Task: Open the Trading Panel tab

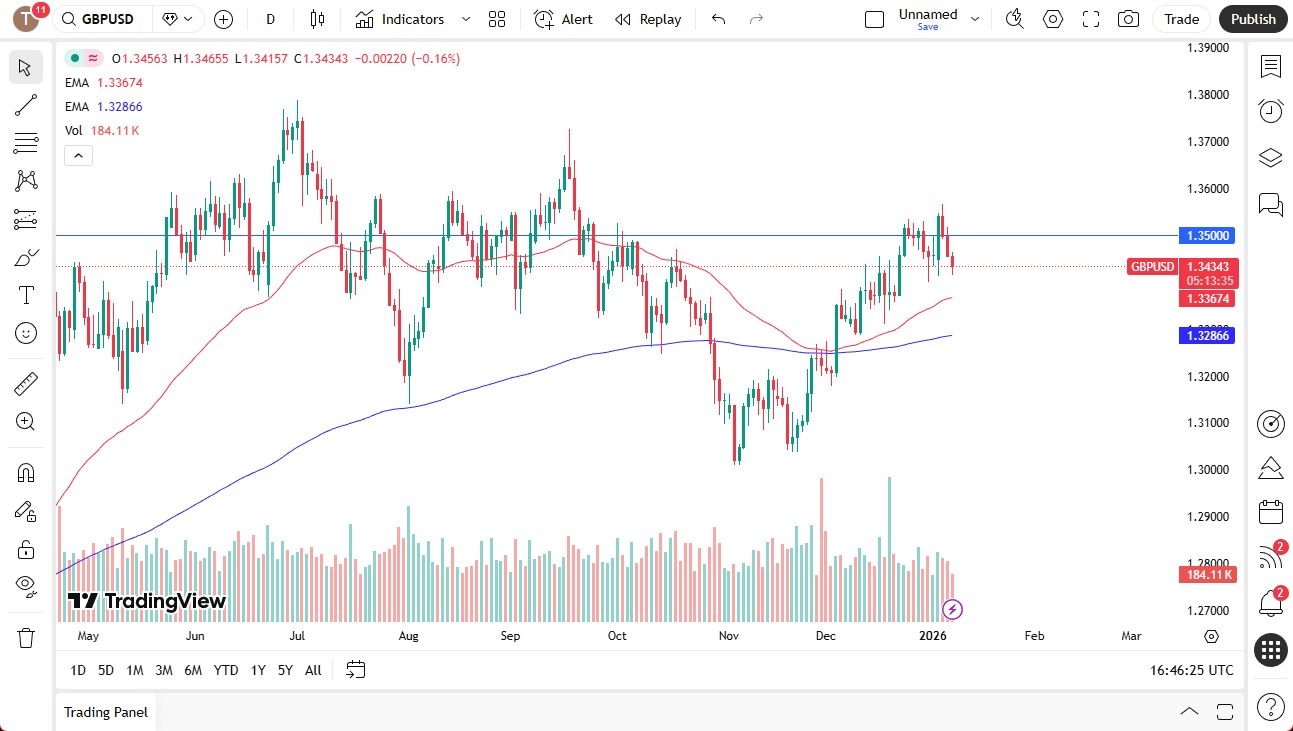Action: (106, 712)
